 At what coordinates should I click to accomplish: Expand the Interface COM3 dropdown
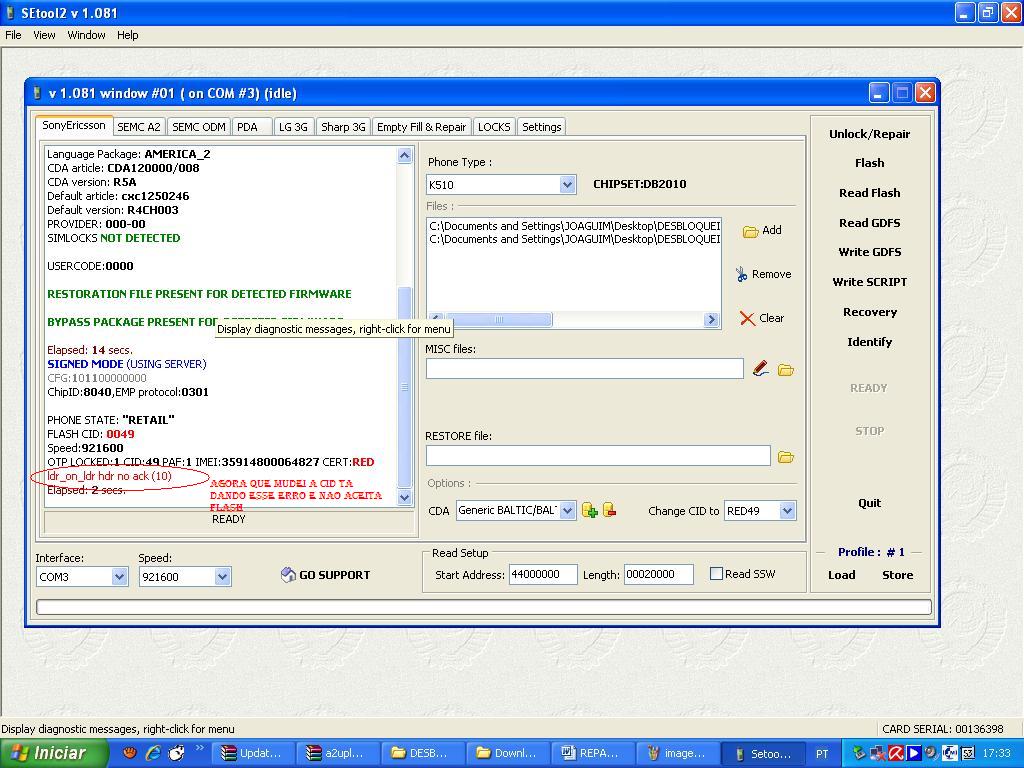click(119, 577)
